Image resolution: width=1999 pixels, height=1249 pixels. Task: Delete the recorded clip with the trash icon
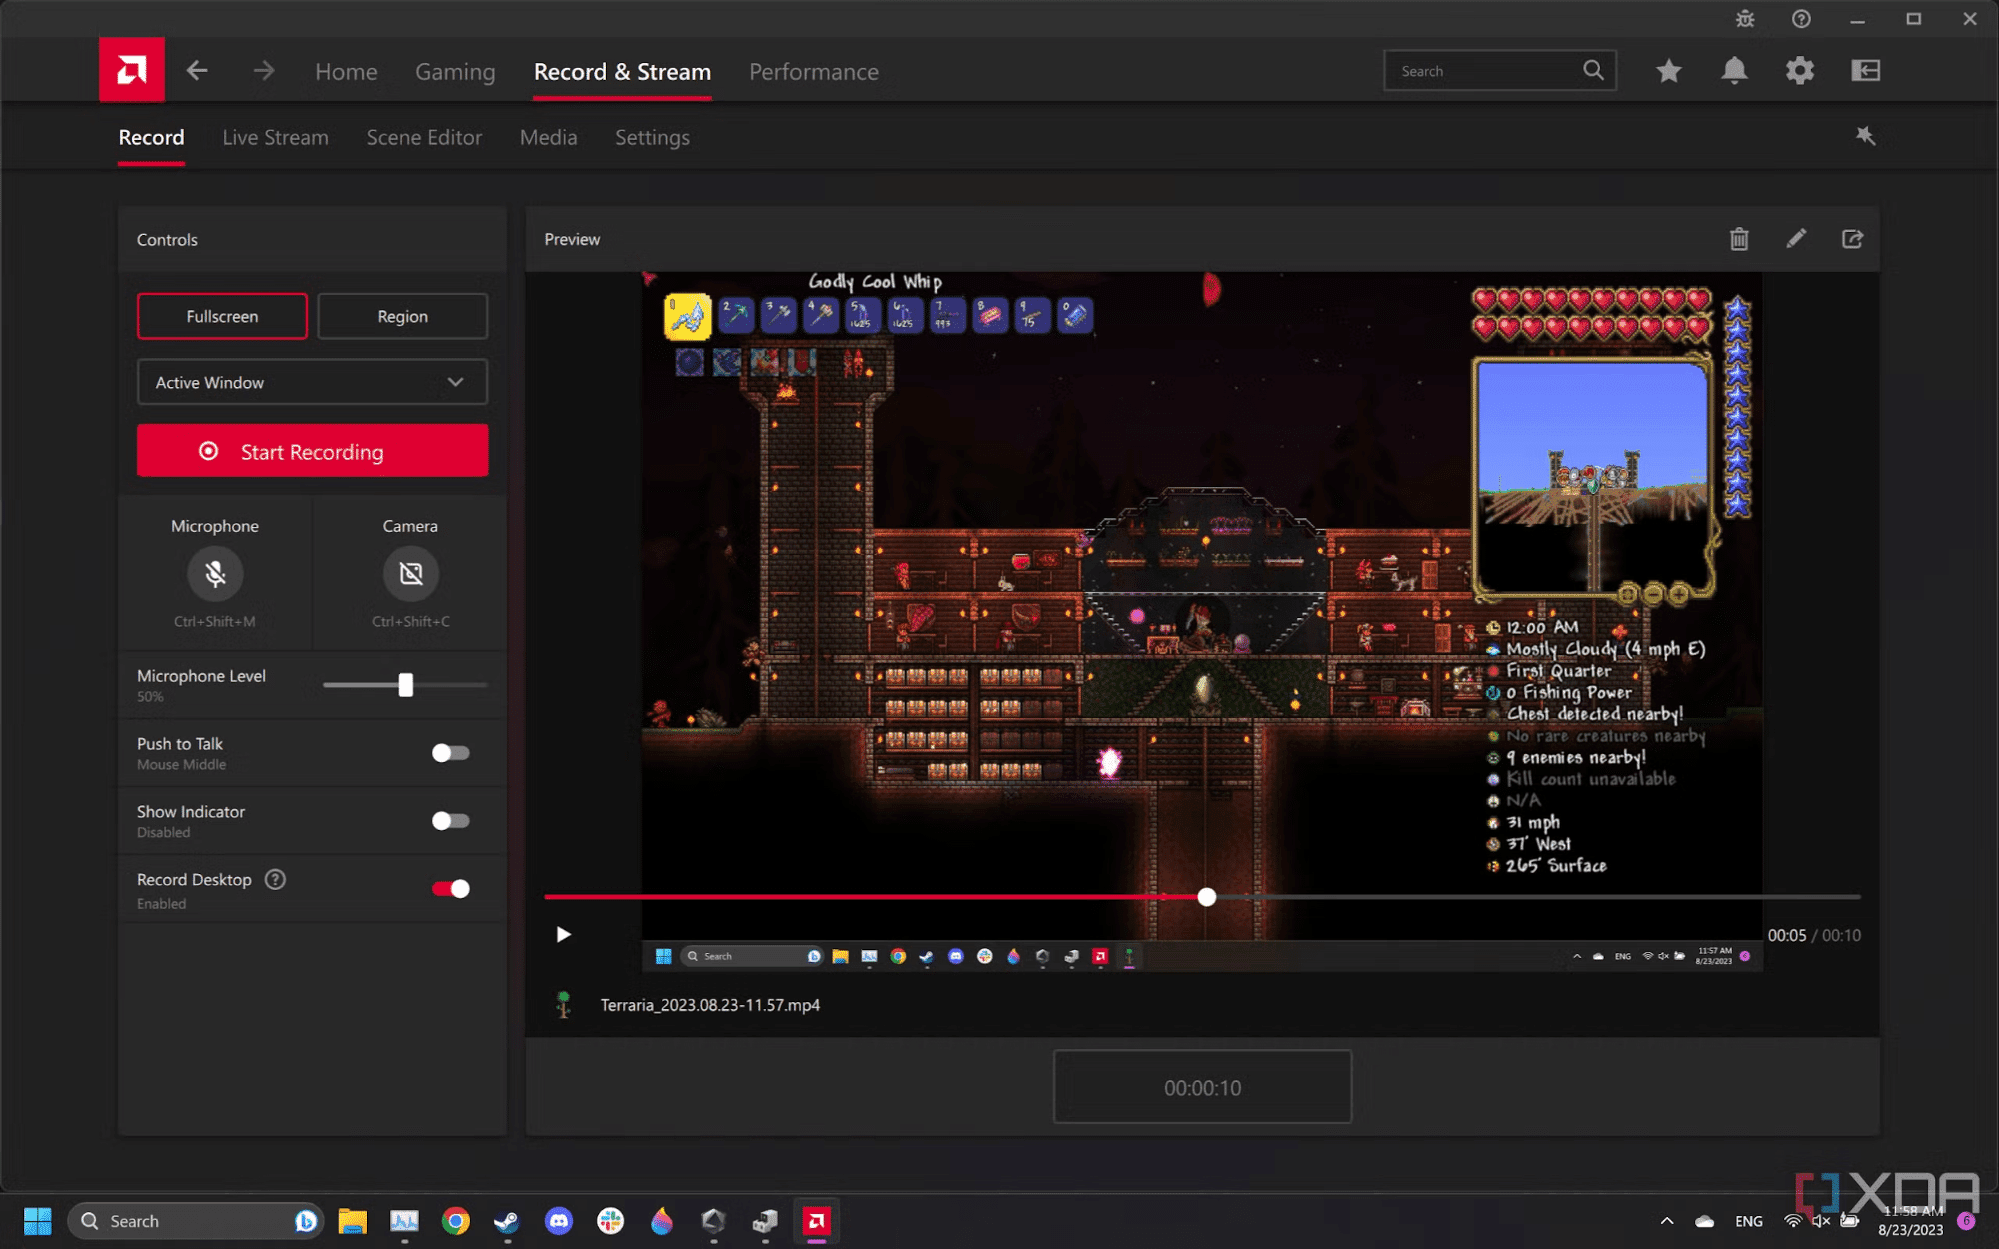(x=1739, y=239)
